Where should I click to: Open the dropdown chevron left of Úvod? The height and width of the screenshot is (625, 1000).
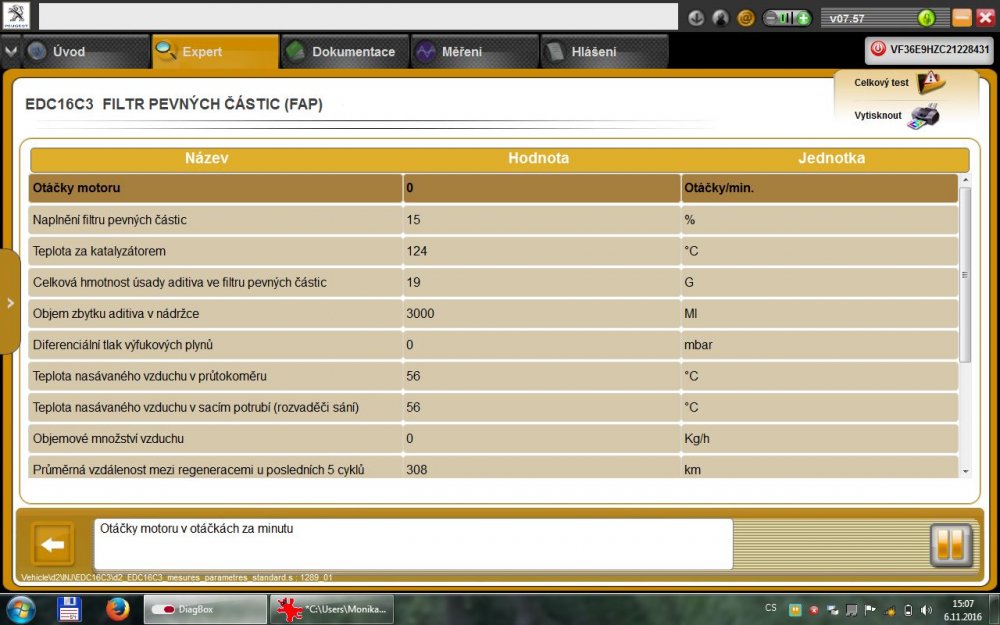tap(10, 51)
